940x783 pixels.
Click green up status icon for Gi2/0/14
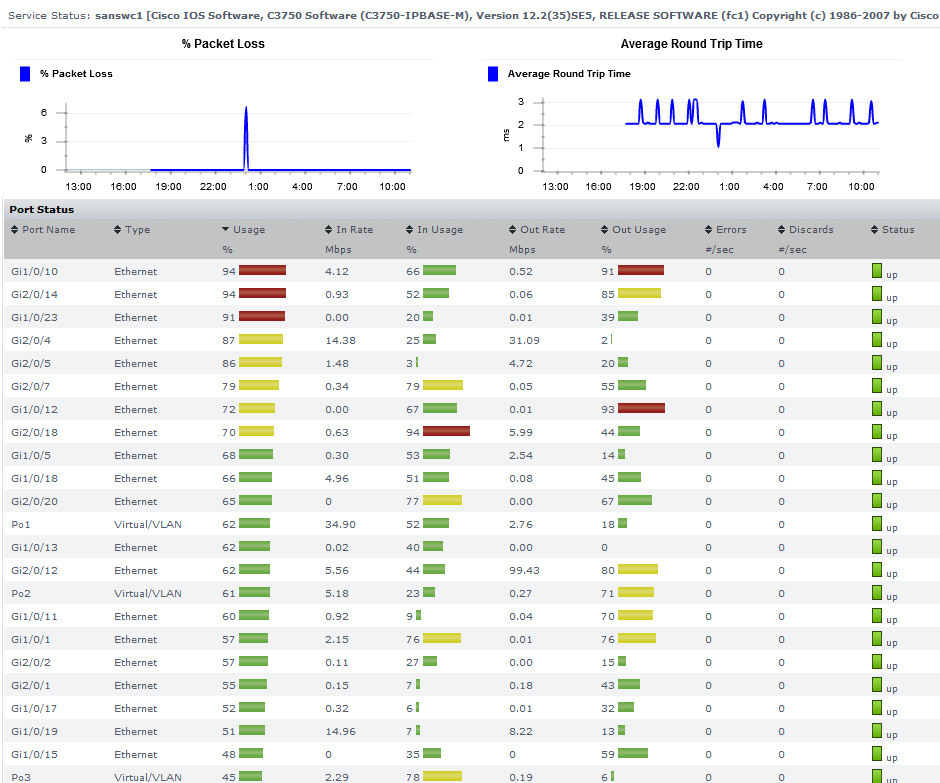point(876,294)
